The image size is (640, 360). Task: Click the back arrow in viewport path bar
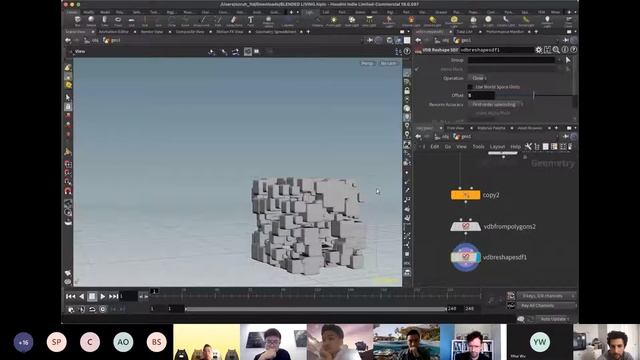click(x=68, y=40)
